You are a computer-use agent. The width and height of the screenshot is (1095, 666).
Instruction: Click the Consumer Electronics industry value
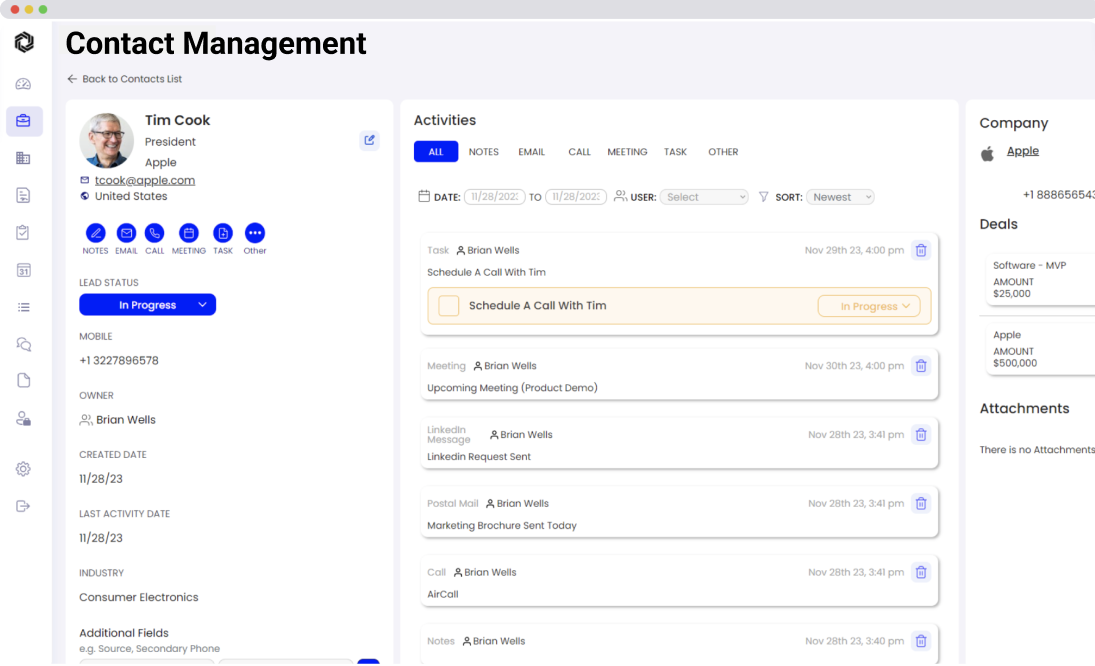pyautogui.click(x=138, y=598)
